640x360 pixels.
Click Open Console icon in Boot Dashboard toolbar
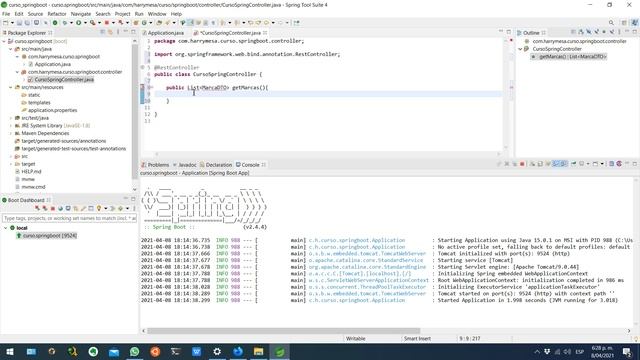coord(68,209)
